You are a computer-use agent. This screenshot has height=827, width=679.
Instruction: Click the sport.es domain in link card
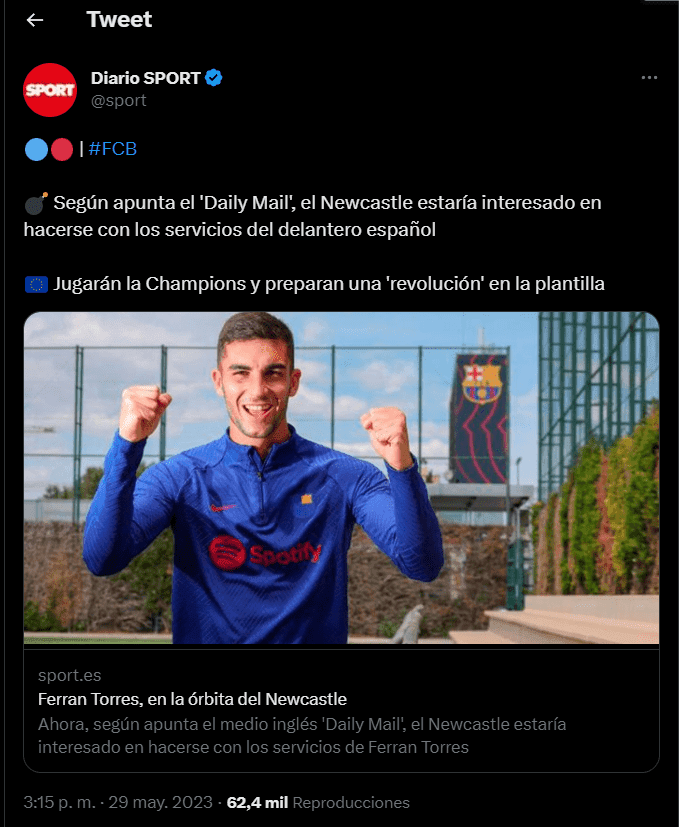[x=69, y=675]
